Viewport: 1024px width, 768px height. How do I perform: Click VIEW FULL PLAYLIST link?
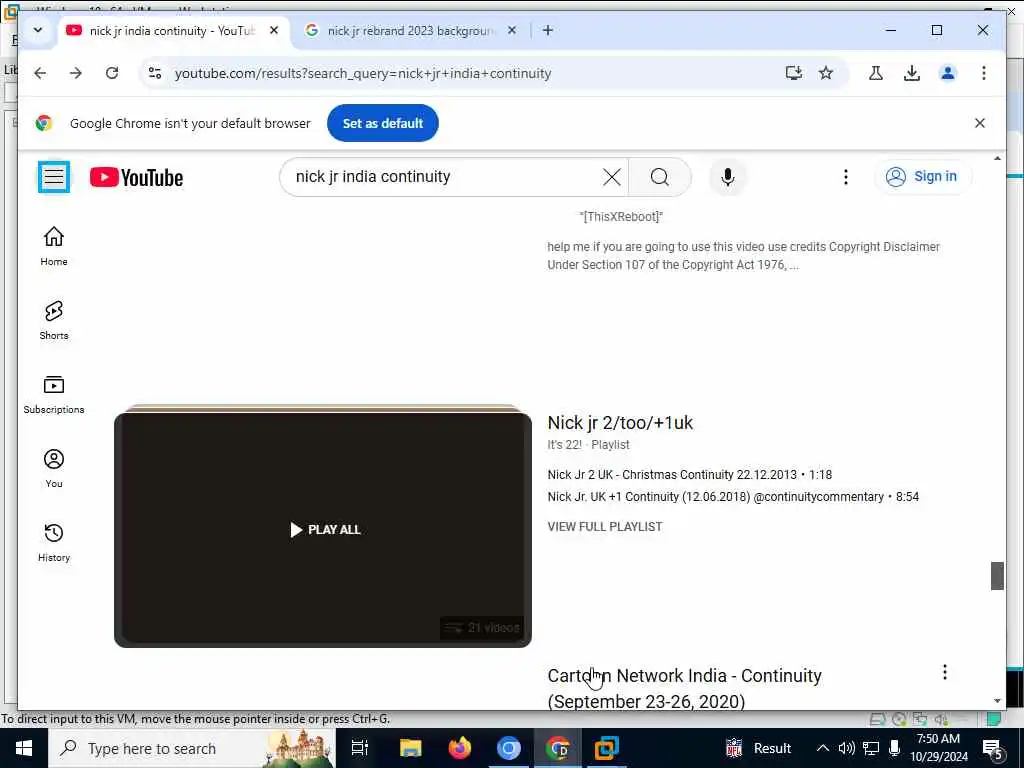click(605, 526)
